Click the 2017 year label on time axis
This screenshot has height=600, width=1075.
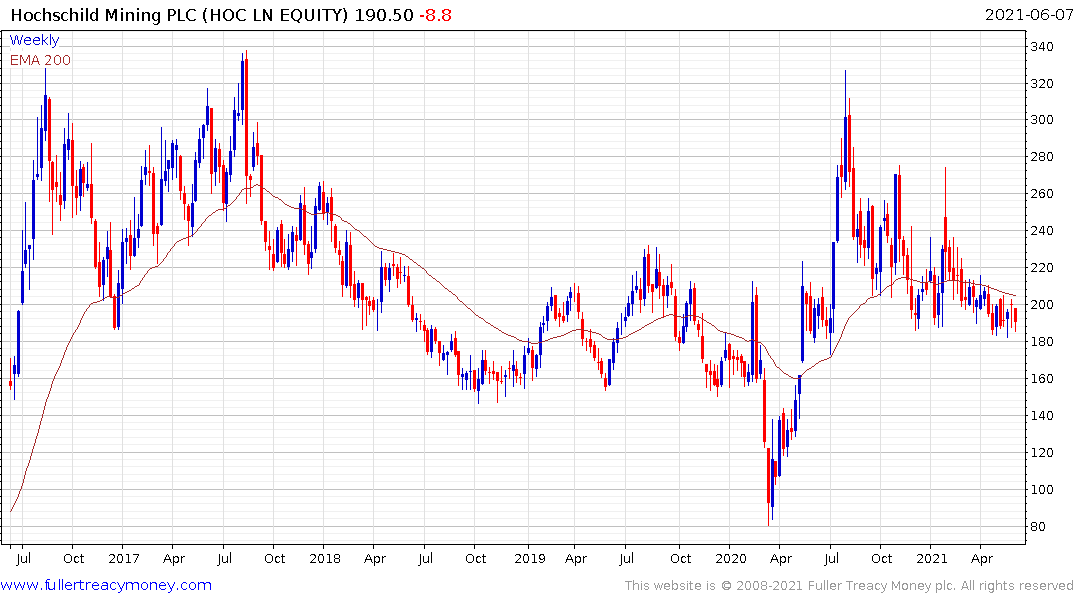124,559
